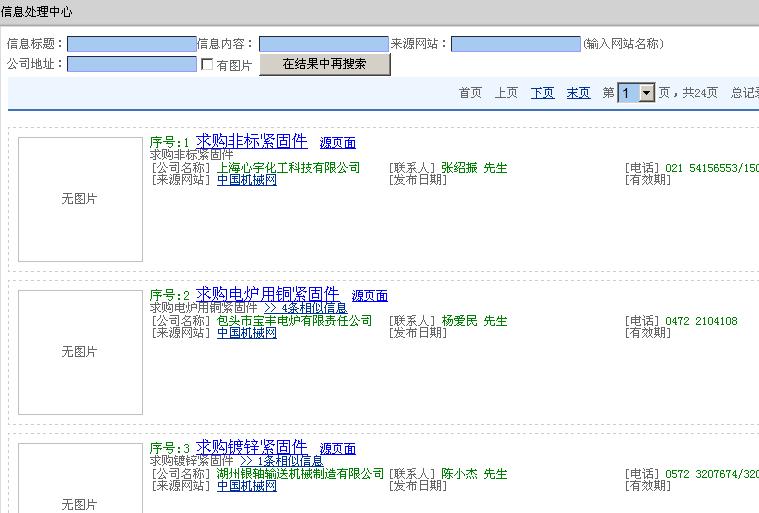The width and height of the screenshot is (759, 513).
Task: Open the 求购非标紧固件 listing title
Action: coord(251,141)
